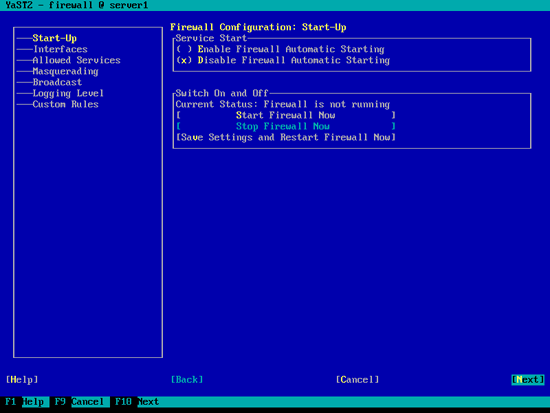Go Back to previous step
The height and width of the screenshot is (413, 550).
click(187, 380)
